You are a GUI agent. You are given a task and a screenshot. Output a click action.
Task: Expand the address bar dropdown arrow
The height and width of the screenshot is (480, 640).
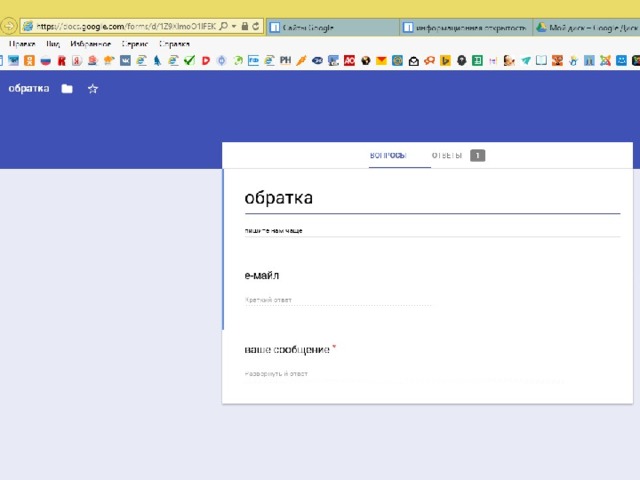tap(233, 25)
